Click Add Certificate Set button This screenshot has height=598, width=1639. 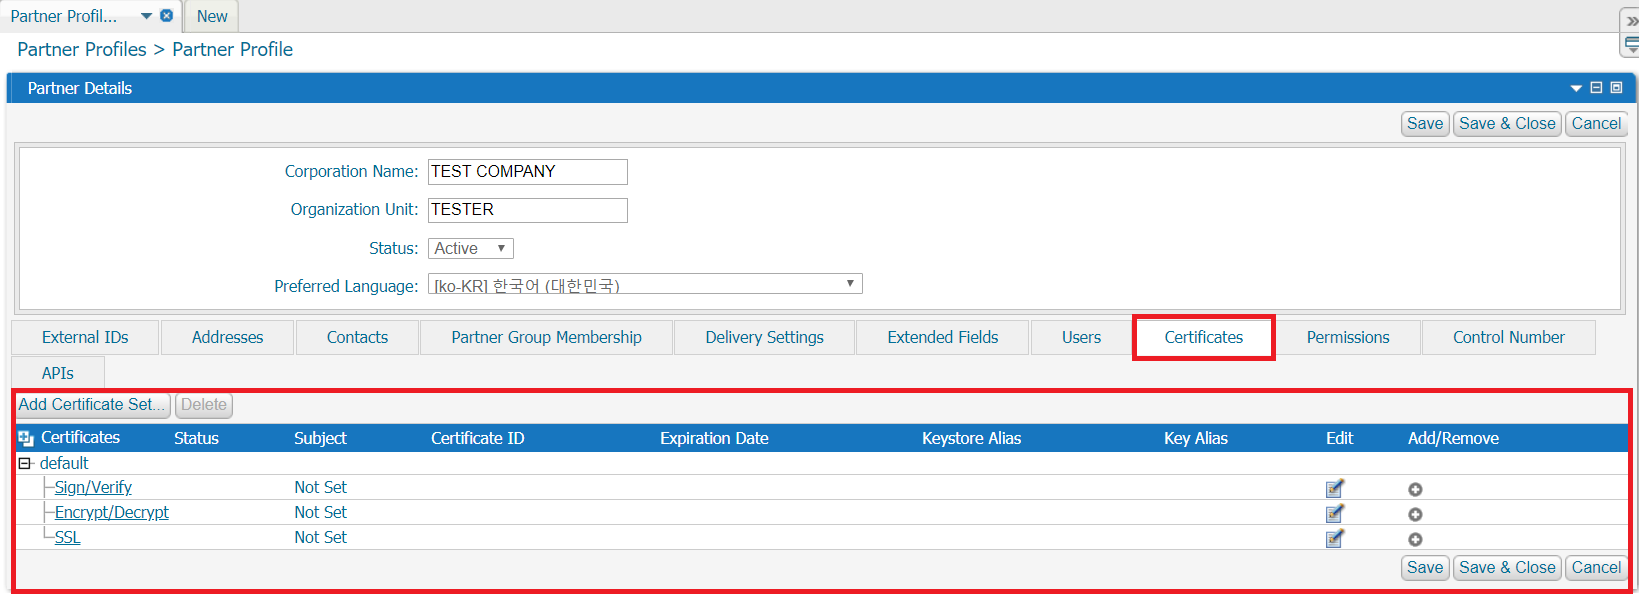pyautogui.click(x=93, y=405)
